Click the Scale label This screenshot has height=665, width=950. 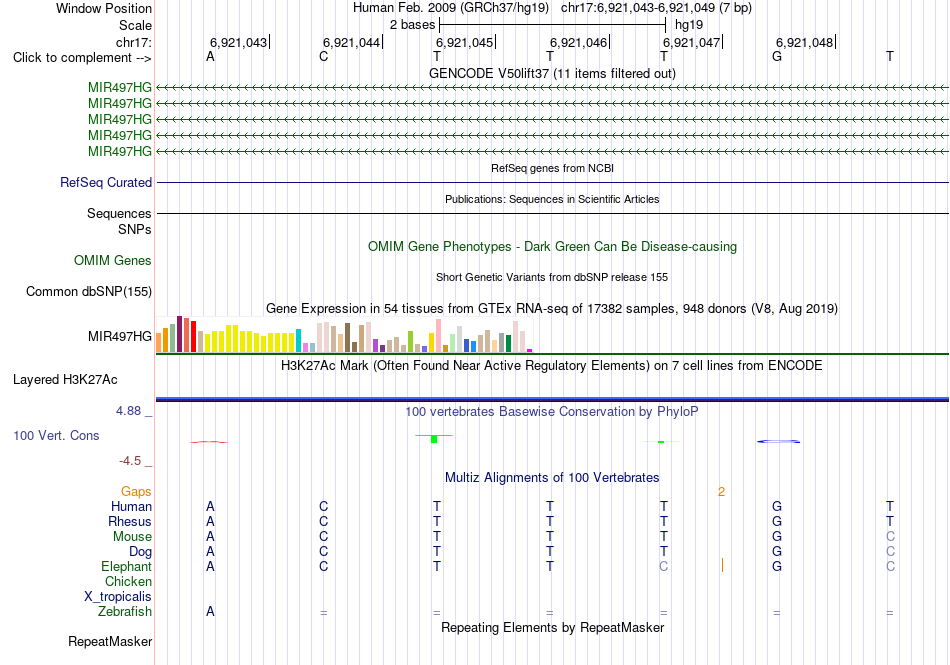[135, 25]
